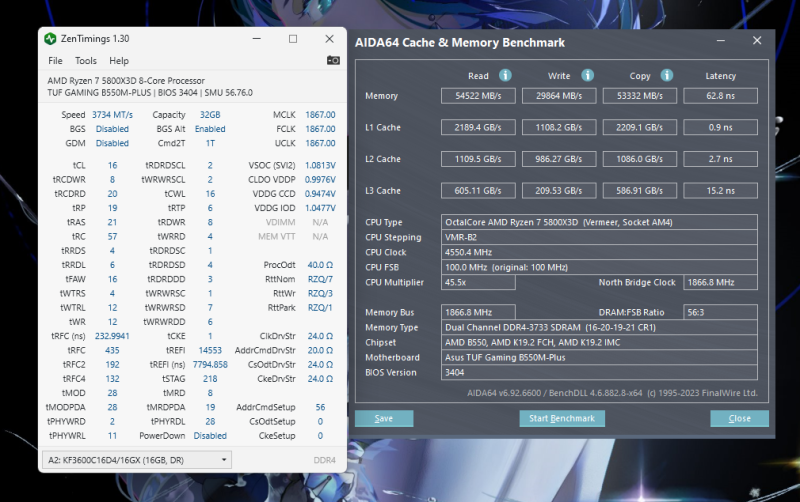Click the ZenTimings camera screenshot icon
The height and width of the screenshot is (502, 800).
[333, 60]
